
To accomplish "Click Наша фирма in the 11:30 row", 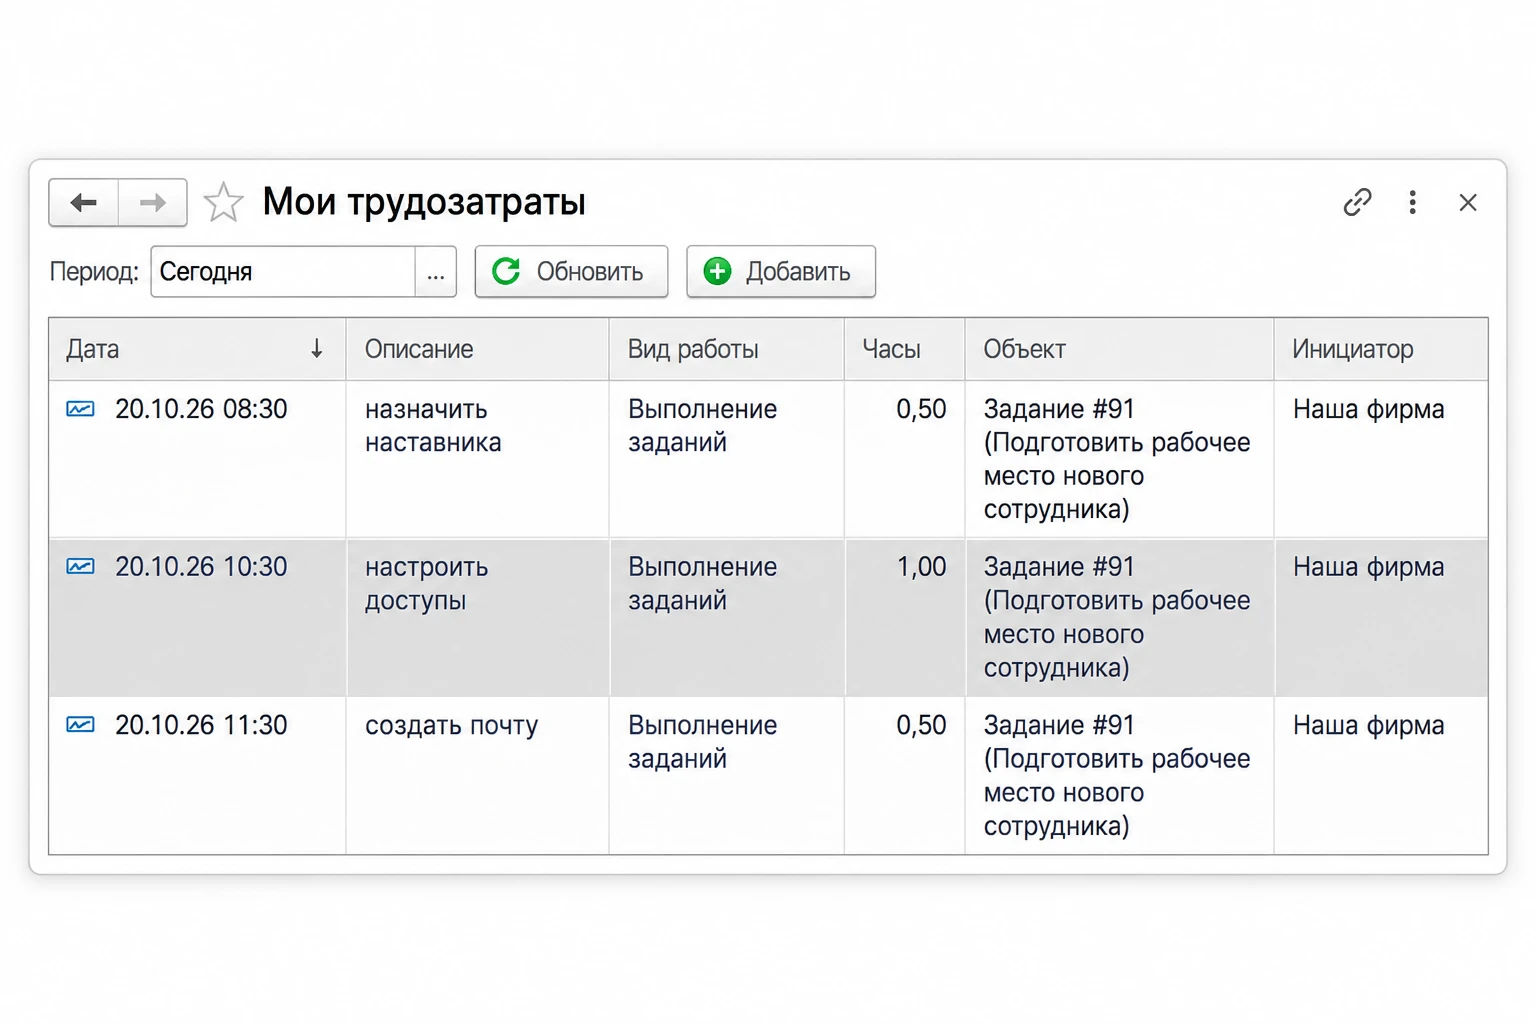I will click(1368, 725).
